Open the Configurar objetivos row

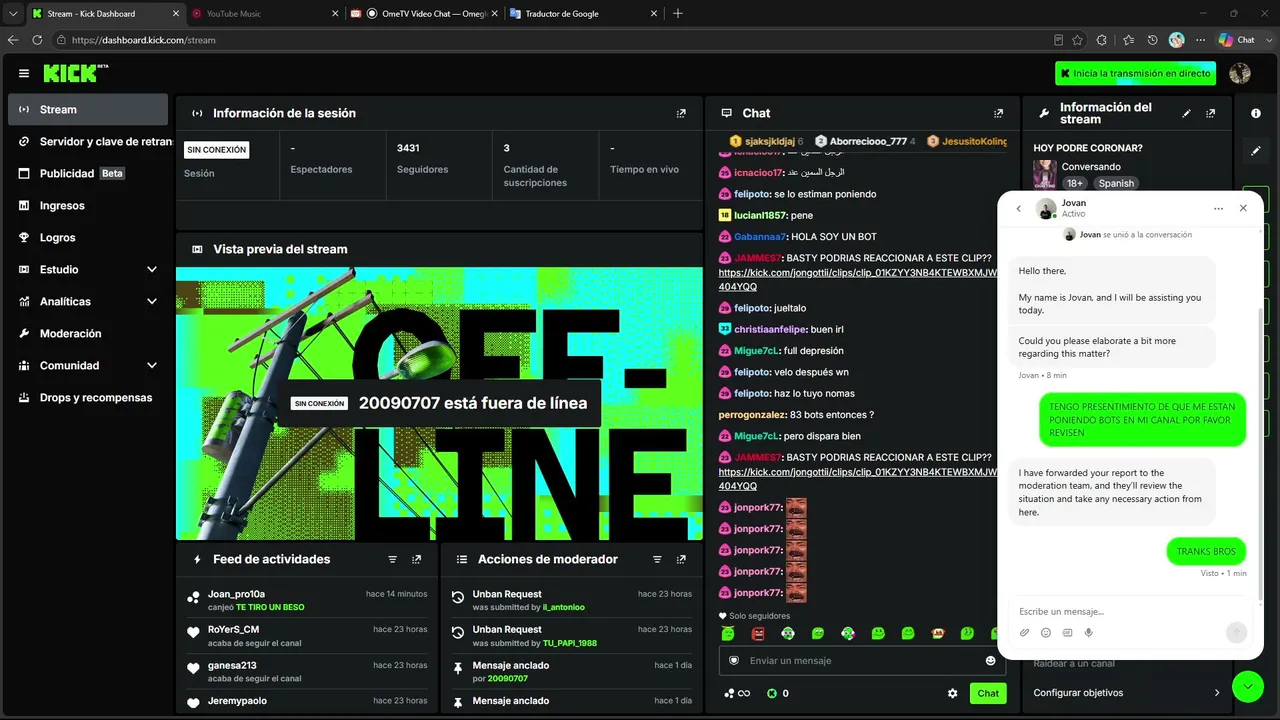(1127, 693)
